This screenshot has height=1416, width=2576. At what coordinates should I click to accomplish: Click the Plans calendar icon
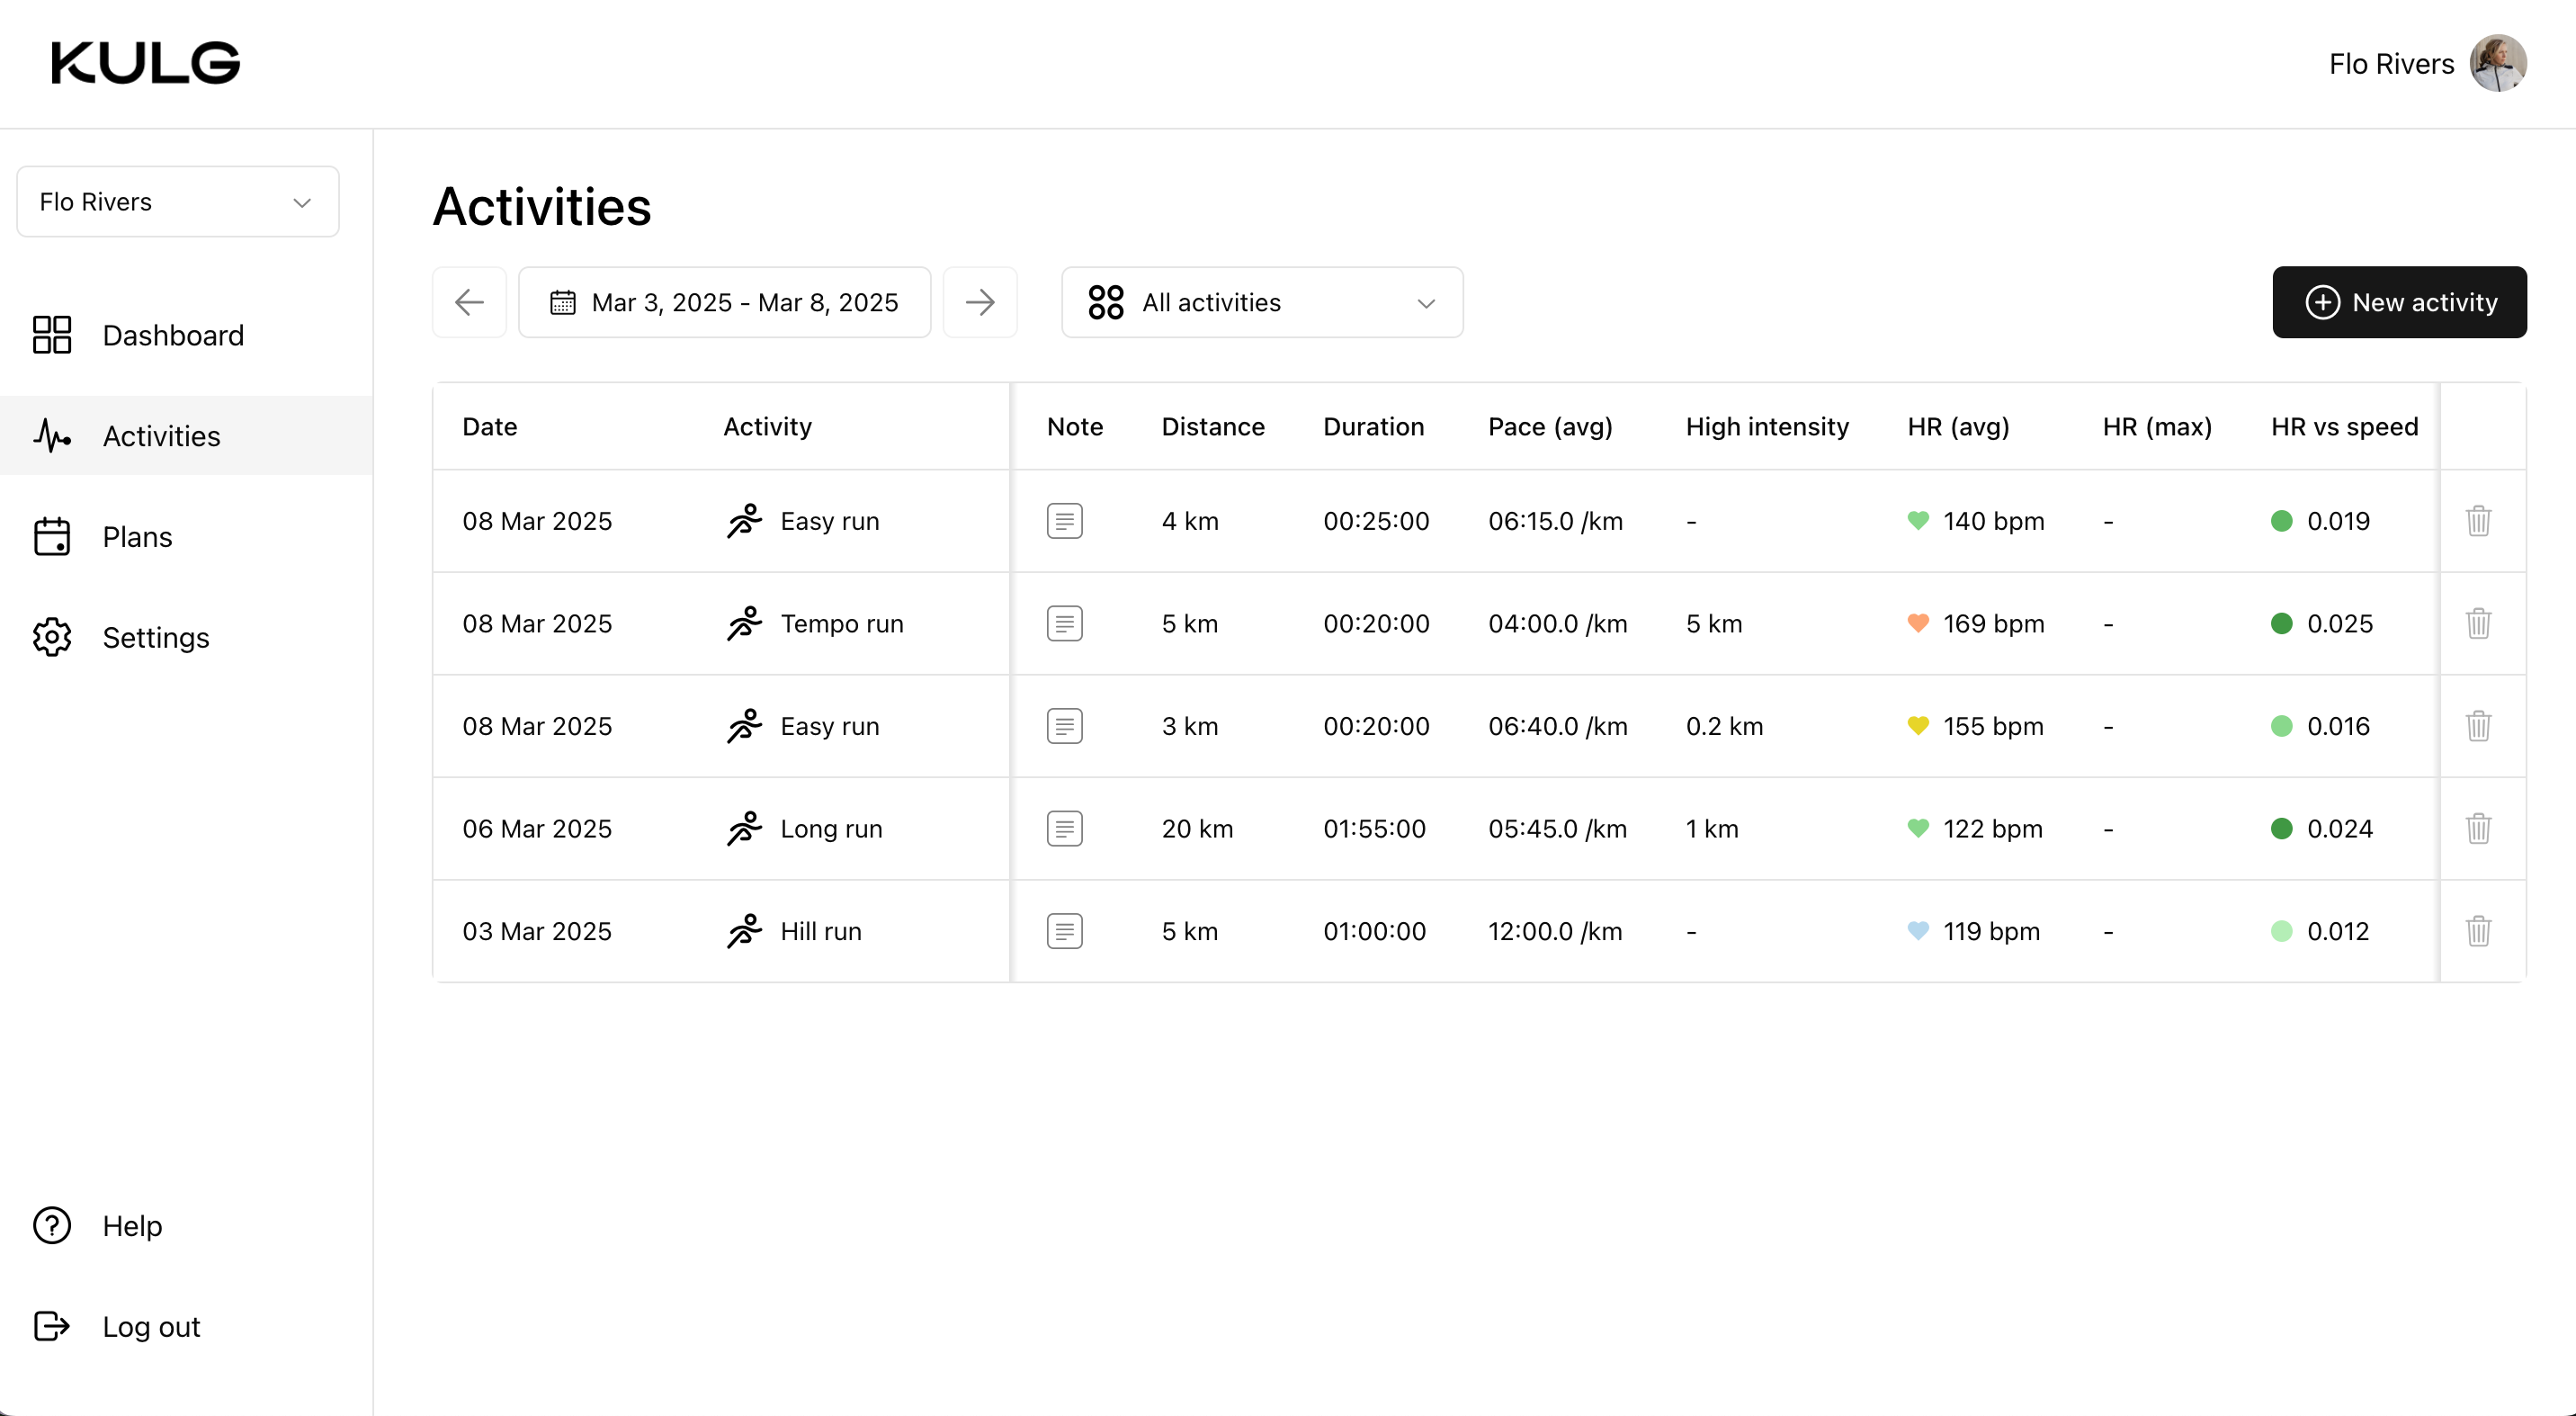(52, 536)
